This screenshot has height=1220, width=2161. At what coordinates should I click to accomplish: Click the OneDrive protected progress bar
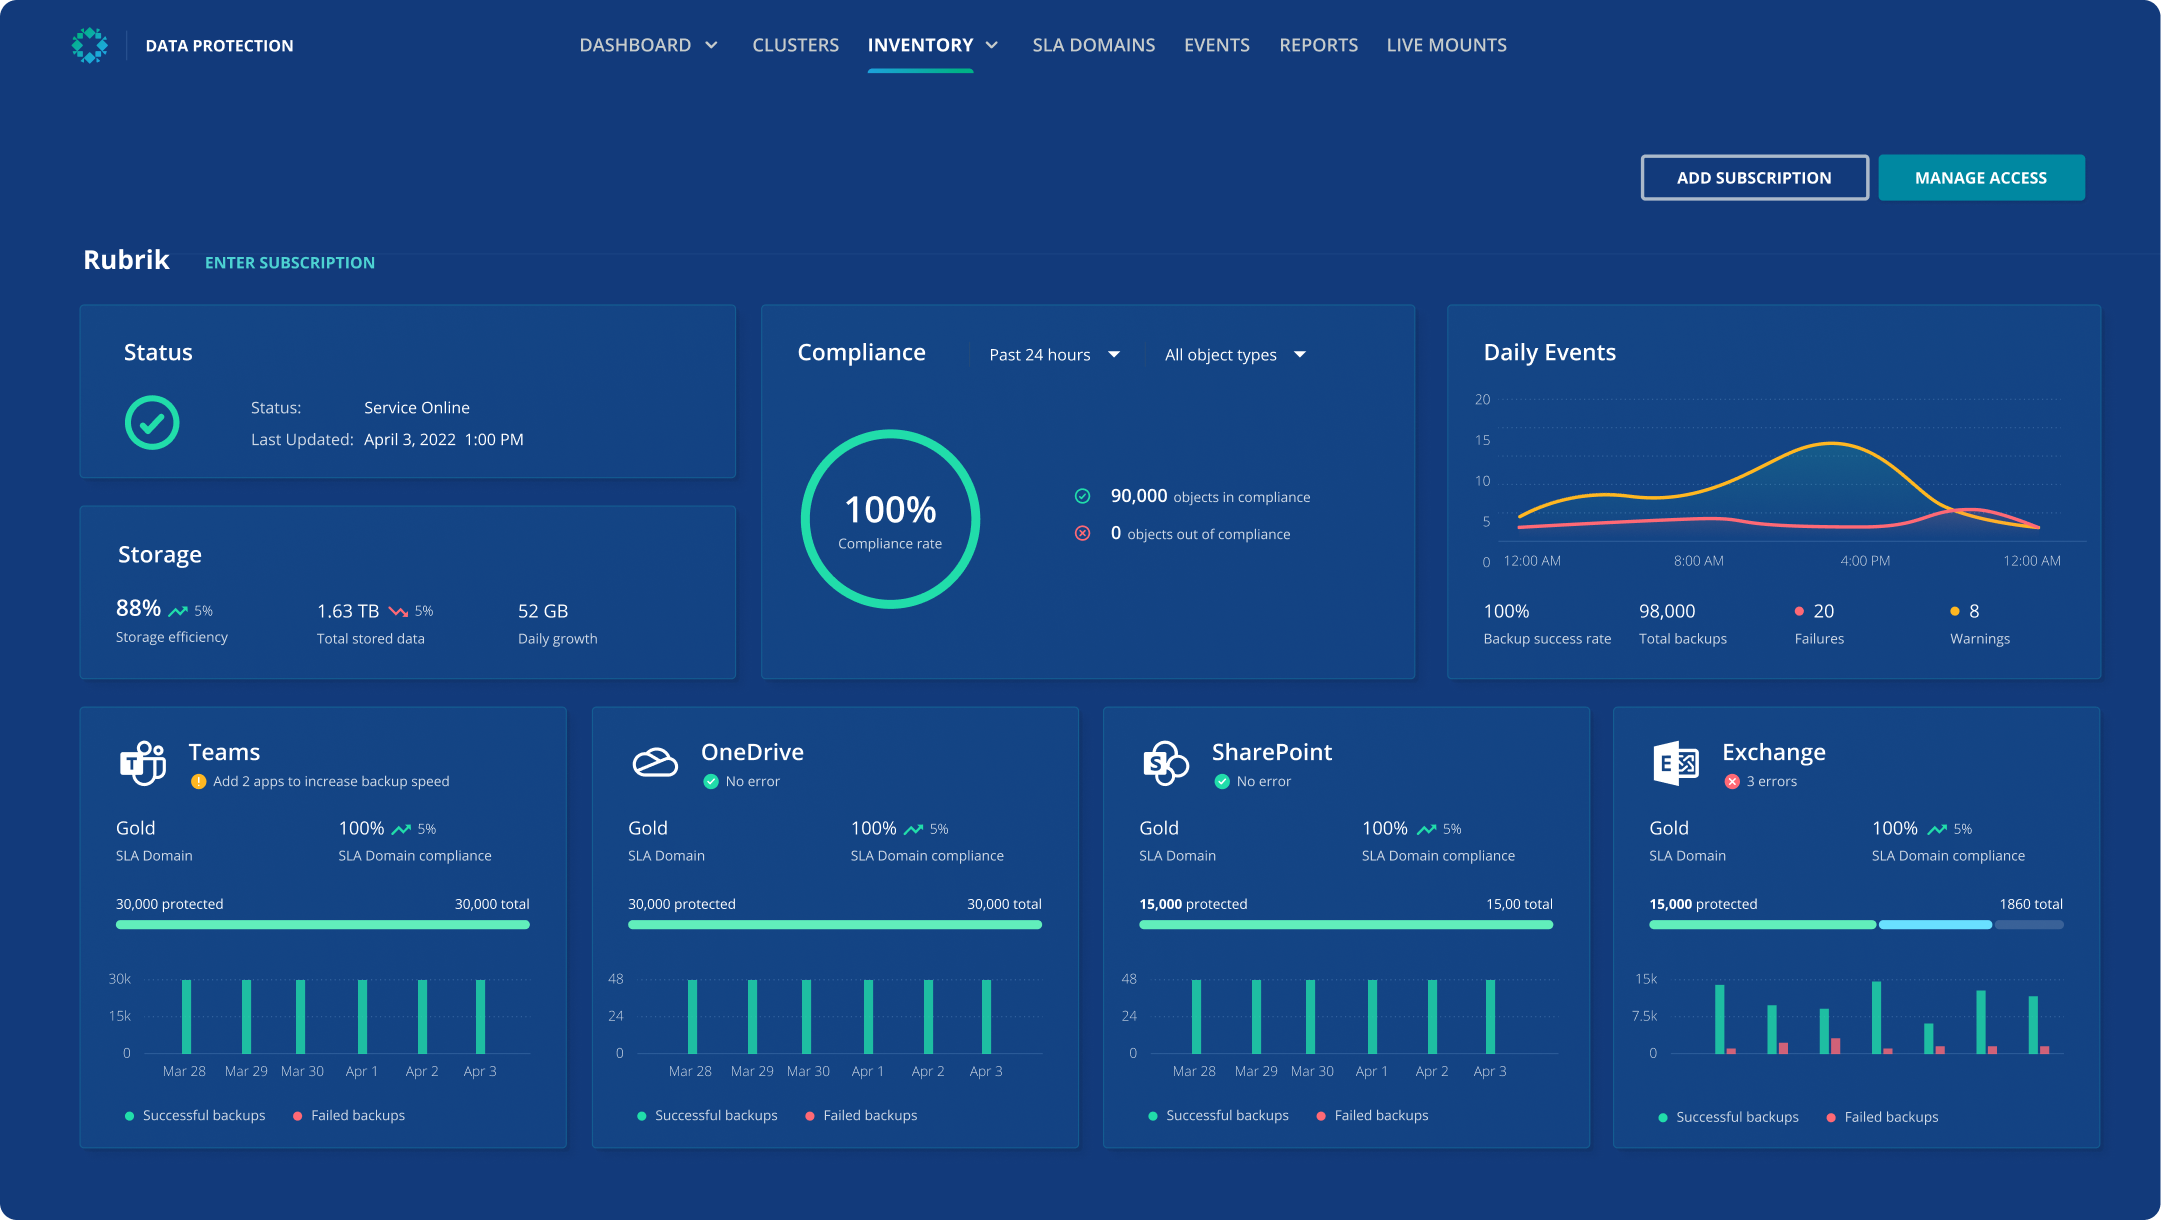[x=835, y=925]
